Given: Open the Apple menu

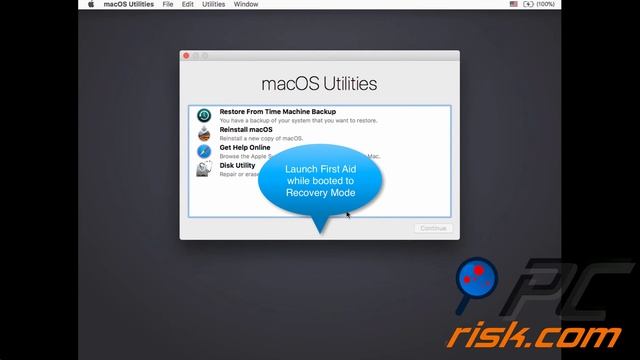Looking at the screenshot, I should pos(91,4).
